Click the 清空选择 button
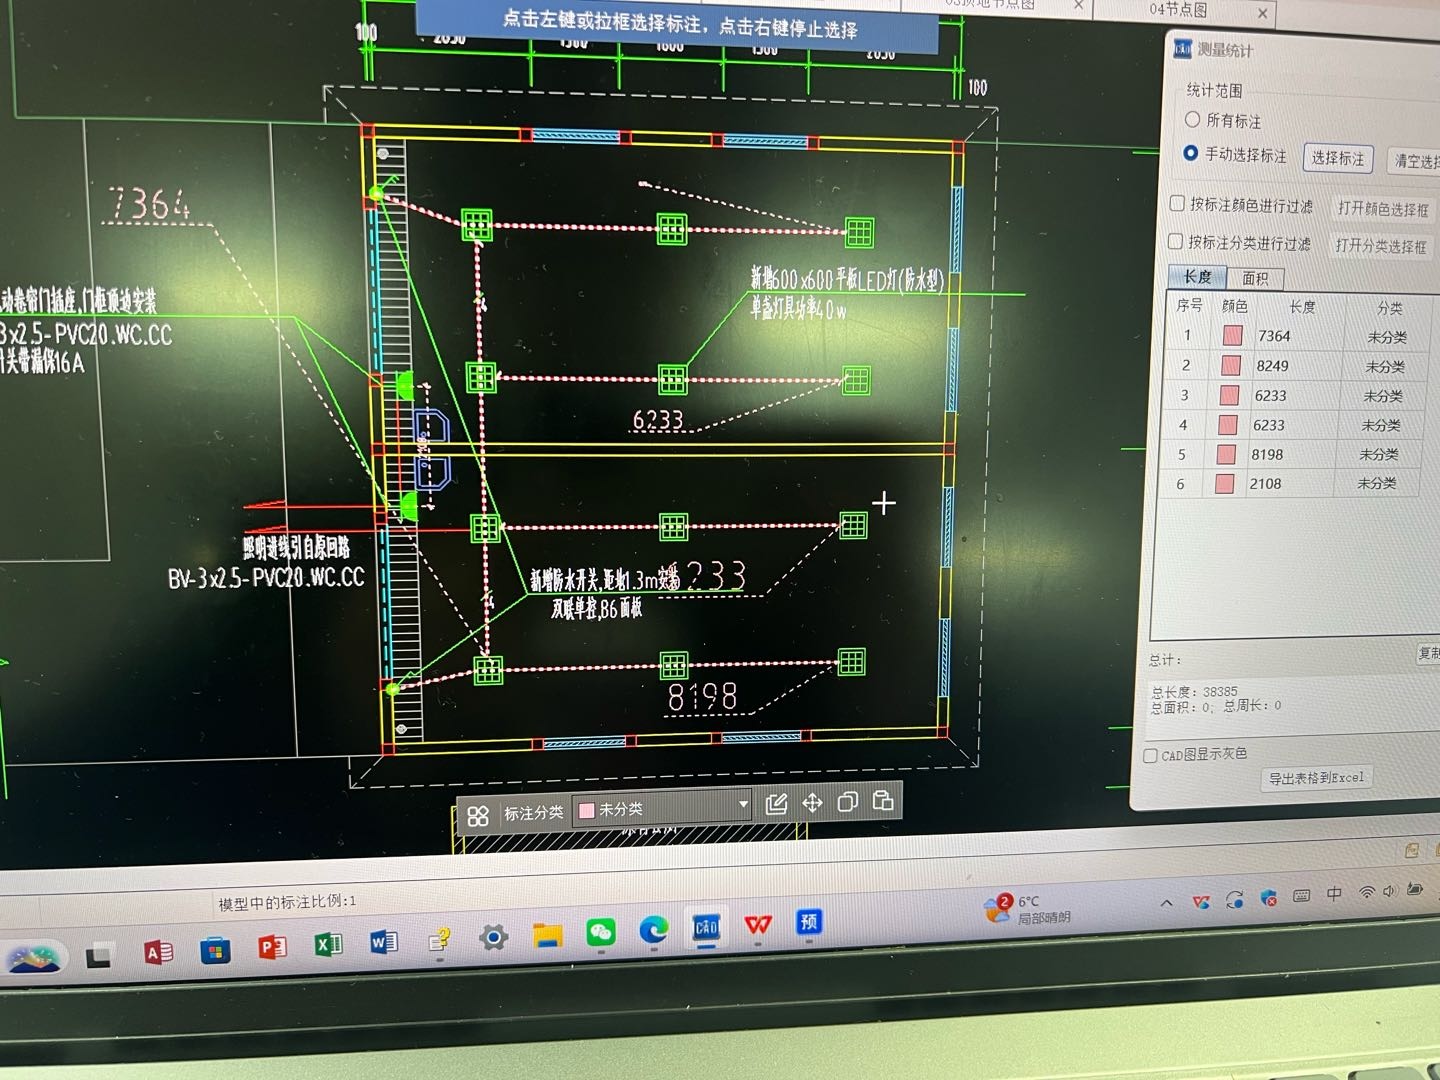 pyautogui.click(x=1415, y=160)
